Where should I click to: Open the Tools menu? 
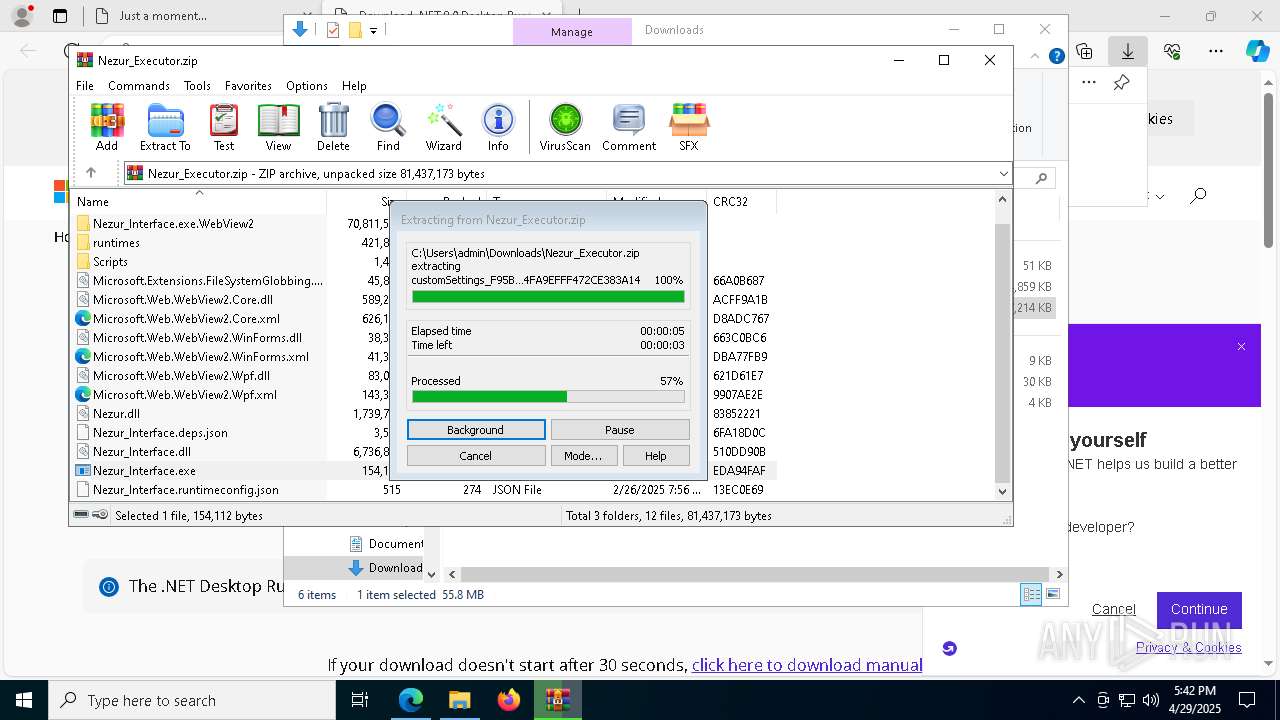tap(197, 86)
